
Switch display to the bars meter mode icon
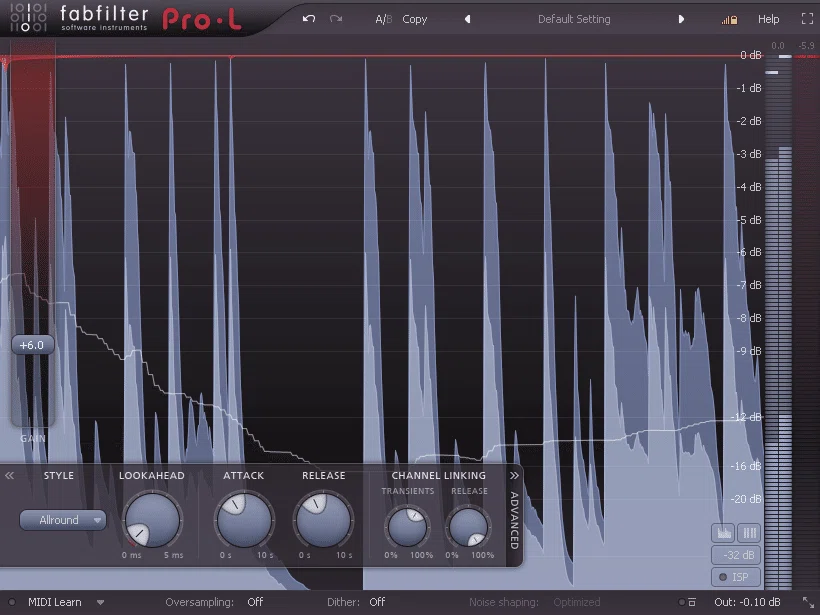[x=749, y=533]
